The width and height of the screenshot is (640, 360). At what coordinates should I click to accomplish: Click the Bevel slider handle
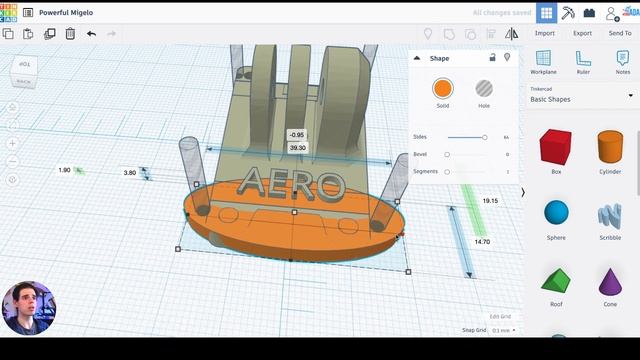(447, 155)
